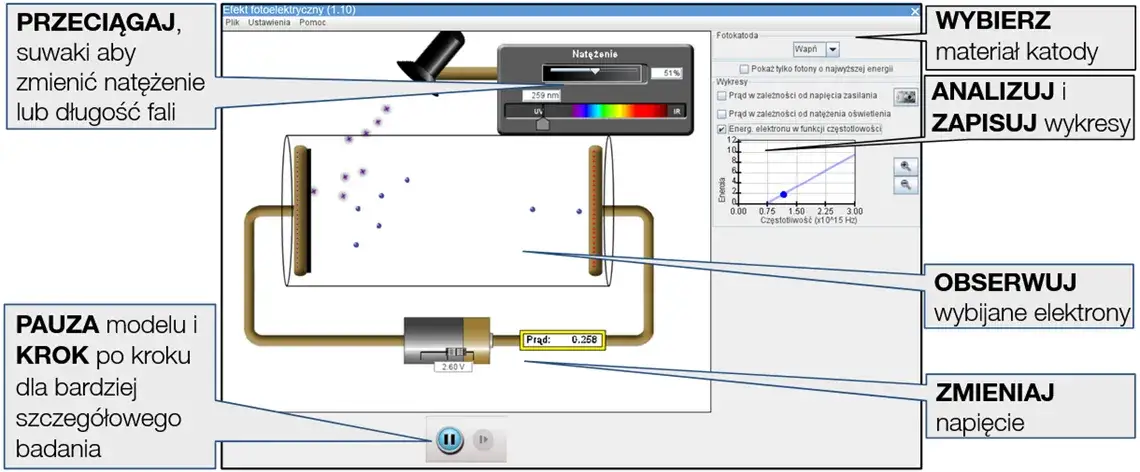Click the 'Wapń' material combo box
This screenshot has height=472, width=1140.
pos(806,48)
